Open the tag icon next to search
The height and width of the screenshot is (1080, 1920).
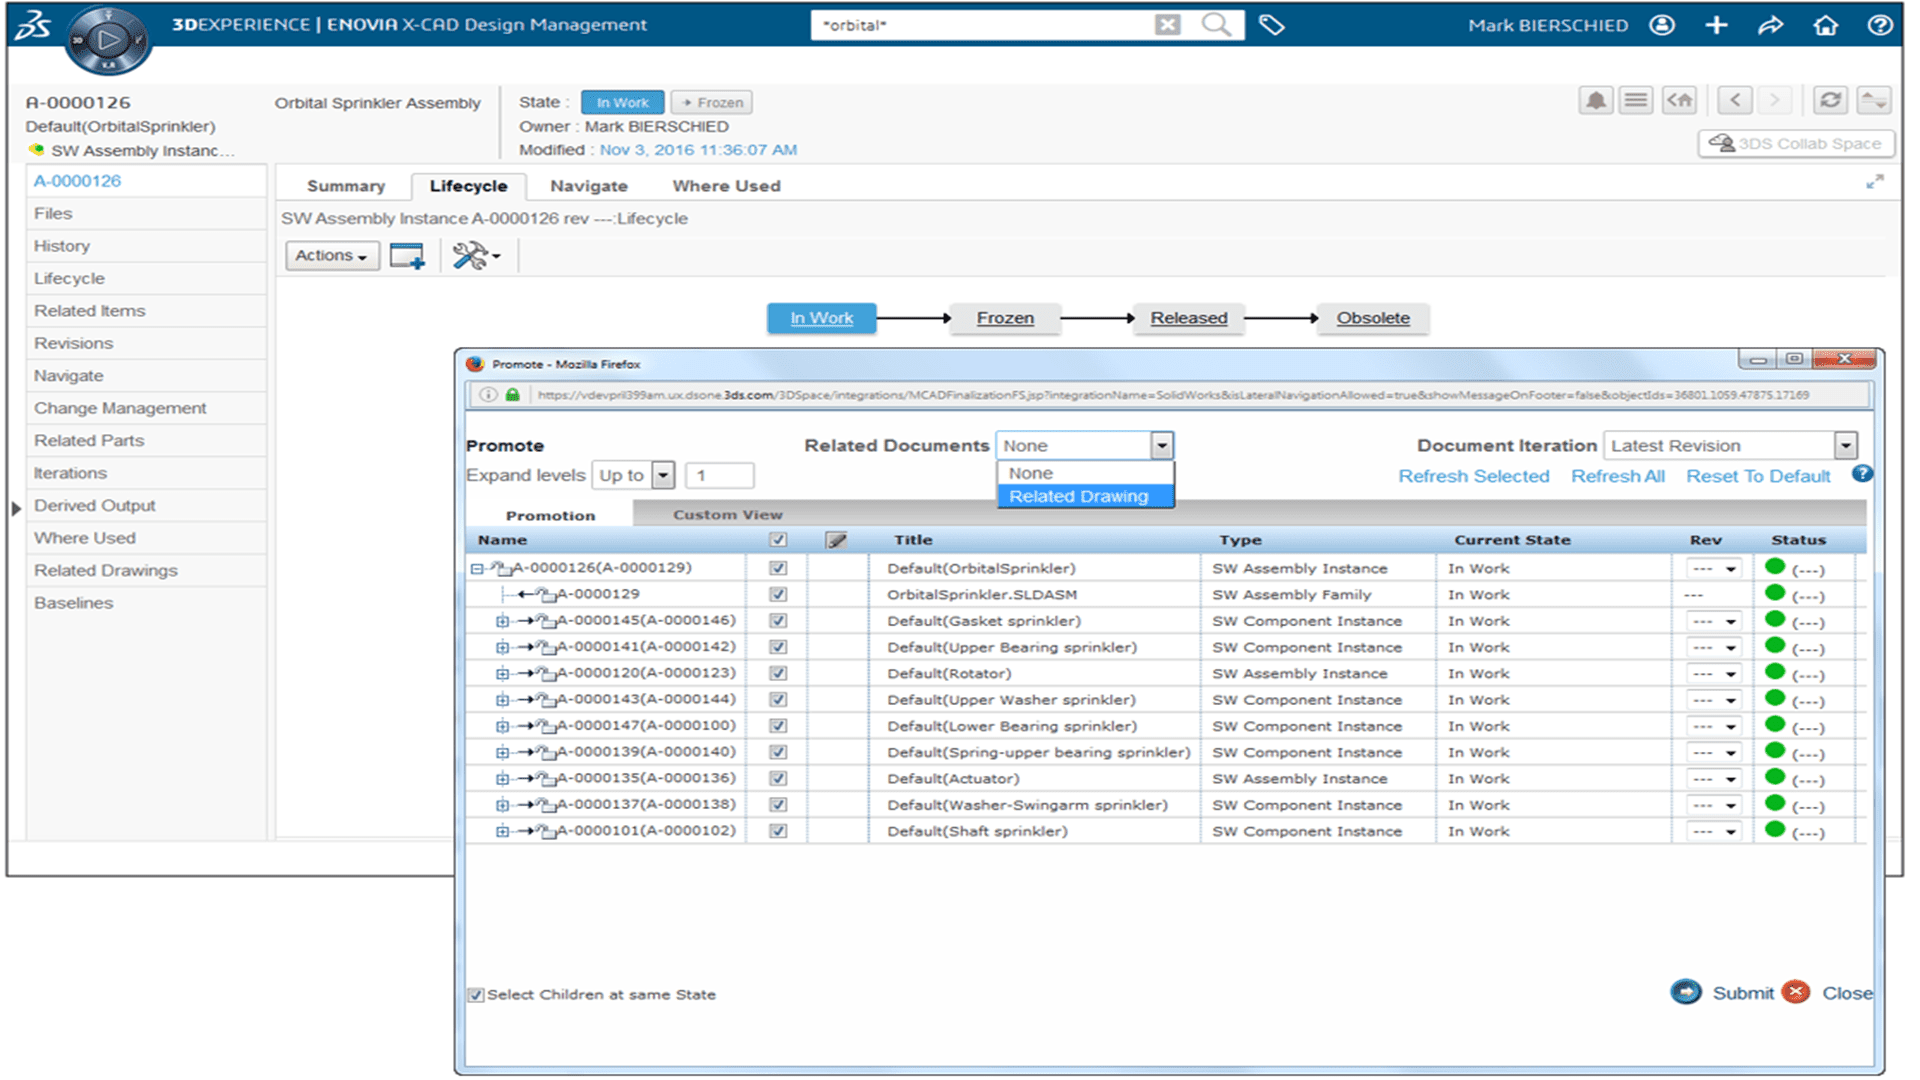click(x=1271, y=24)
